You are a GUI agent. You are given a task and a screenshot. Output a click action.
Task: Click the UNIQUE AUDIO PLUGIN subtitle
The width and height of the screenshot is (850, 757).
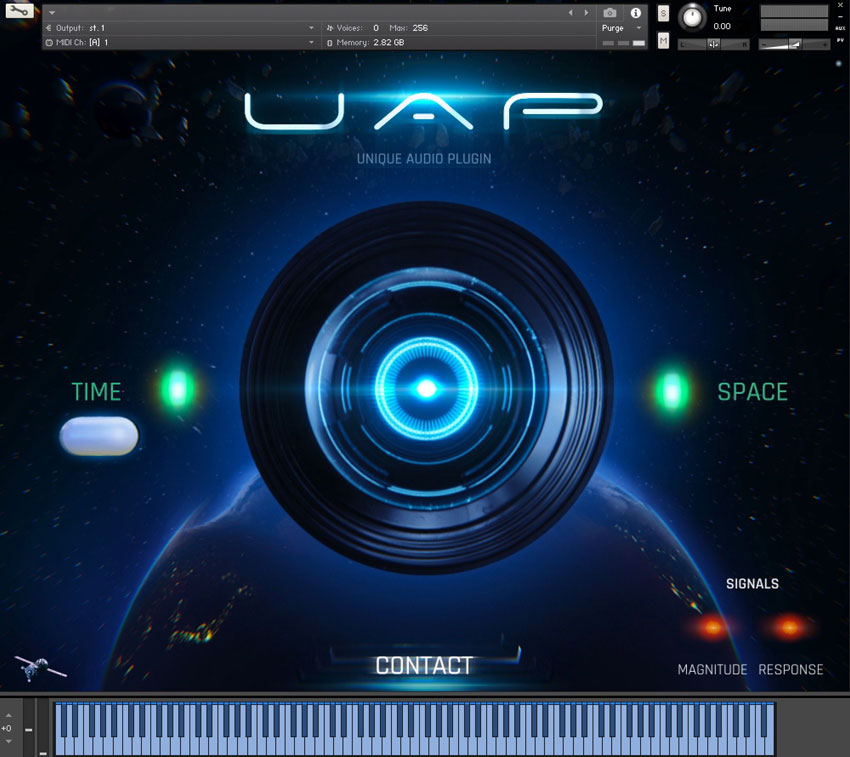(424, 159)
